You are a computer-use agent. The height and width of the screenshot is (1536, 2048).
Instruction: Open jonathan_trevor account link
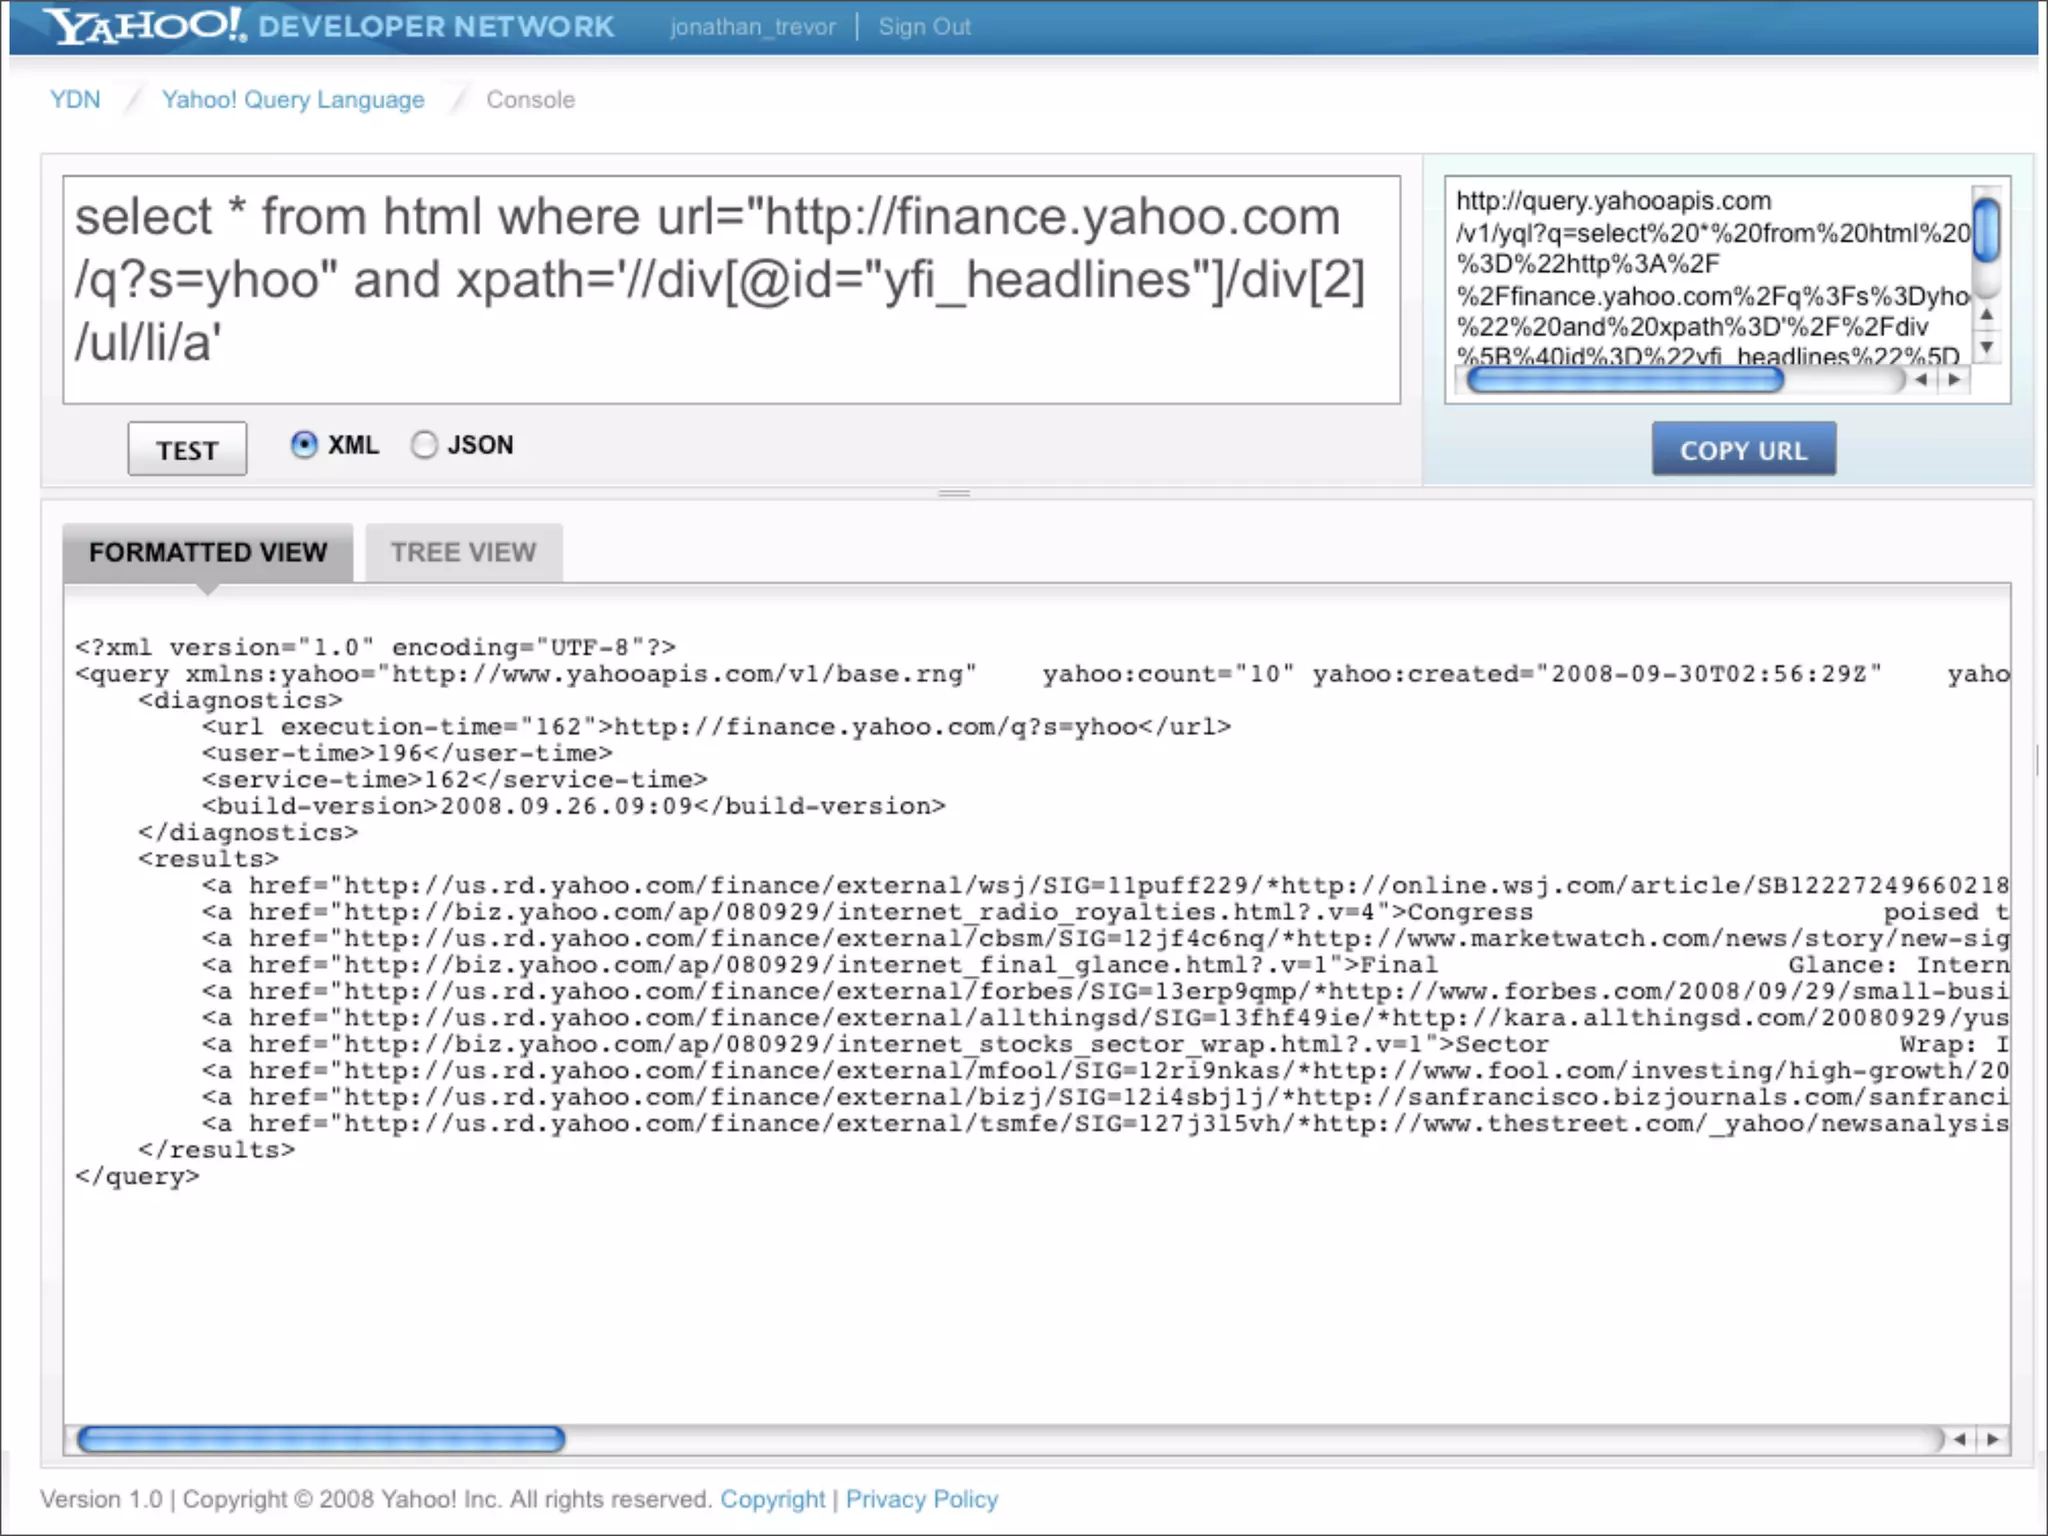(752, 27)
